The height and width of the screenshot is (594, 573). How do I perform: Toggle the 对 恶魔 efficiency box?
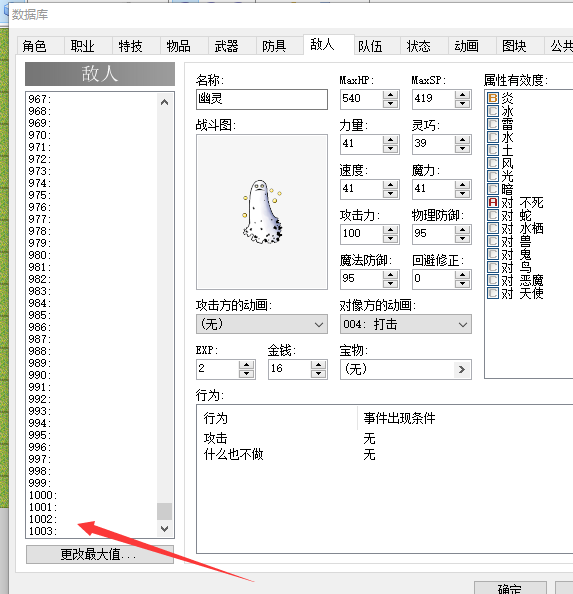pyautogui.click(x=493, y=280)
